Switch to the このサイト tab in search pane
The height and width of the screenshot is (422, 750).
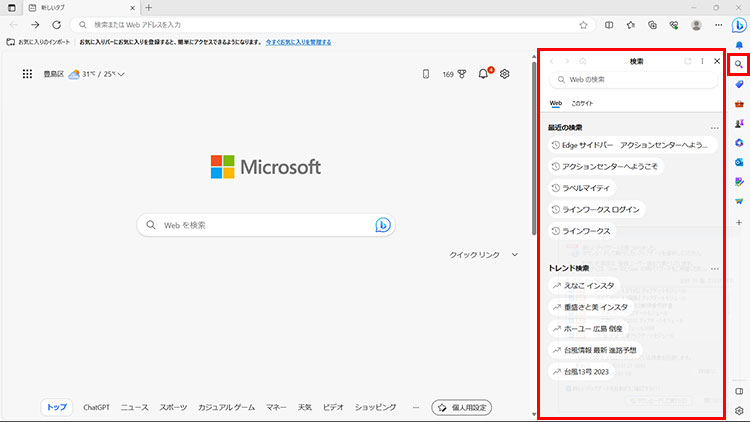point(582,103)
